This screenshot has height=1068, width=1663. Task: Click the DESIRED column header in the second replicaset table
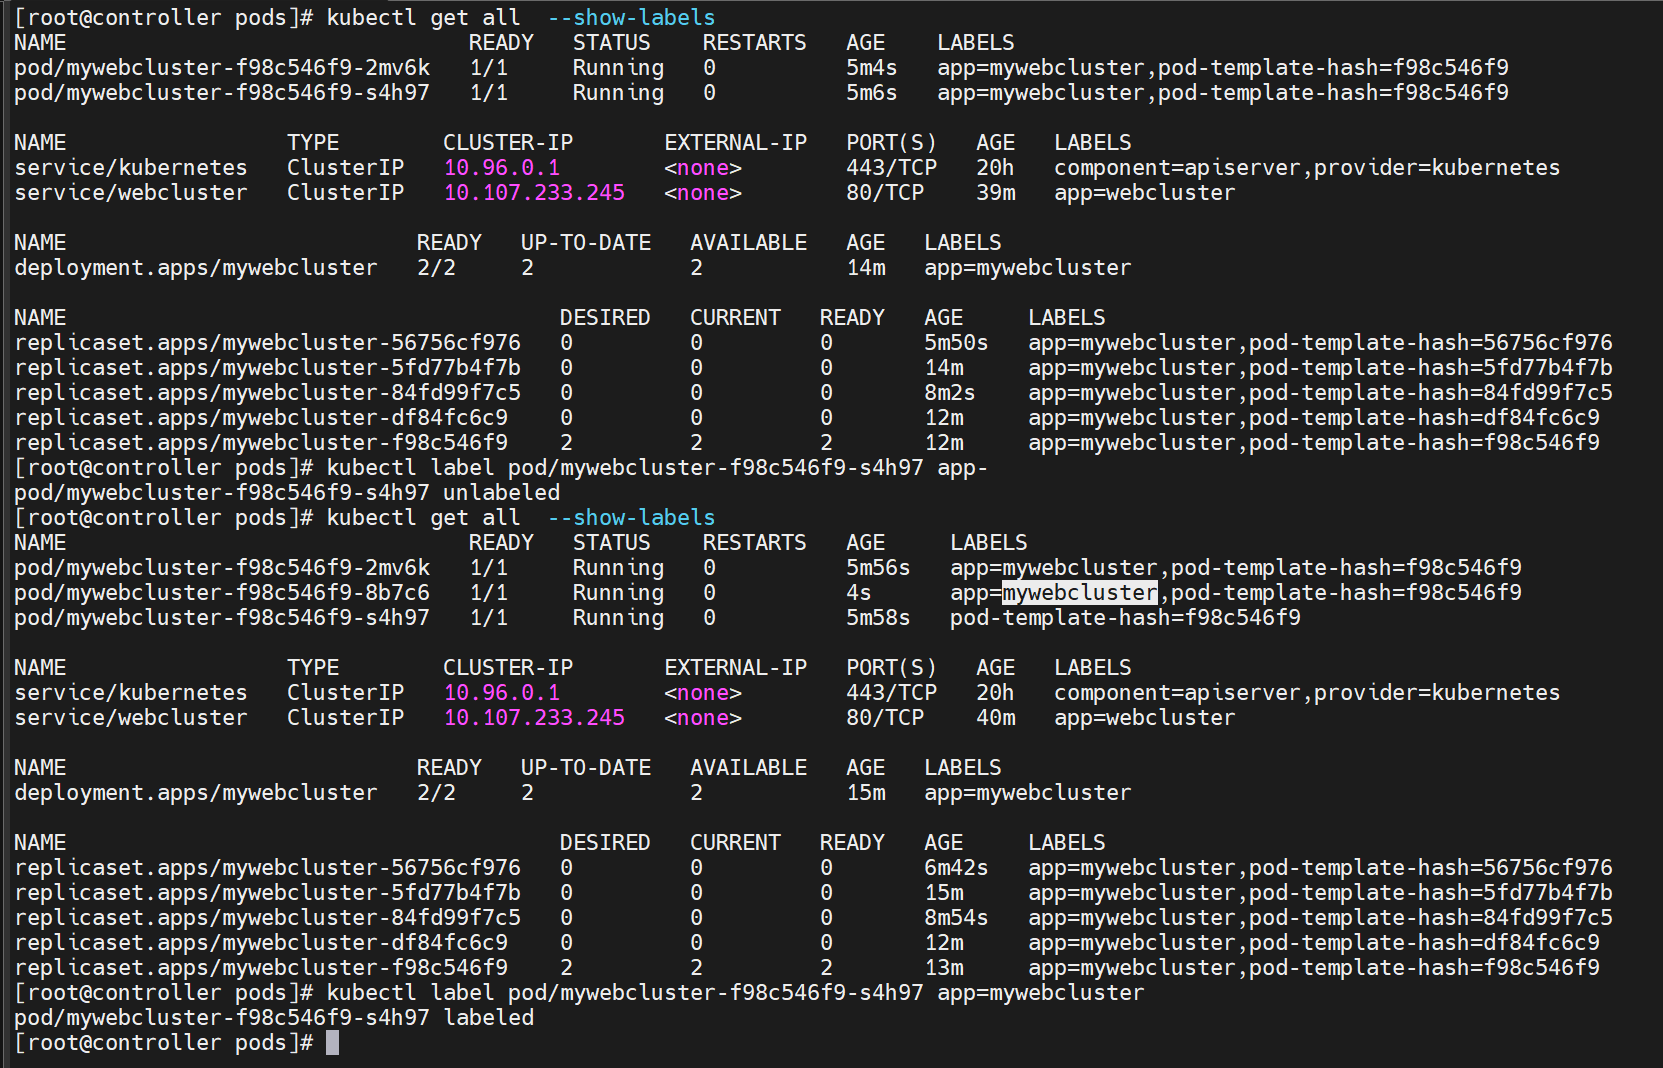[605, 843]
